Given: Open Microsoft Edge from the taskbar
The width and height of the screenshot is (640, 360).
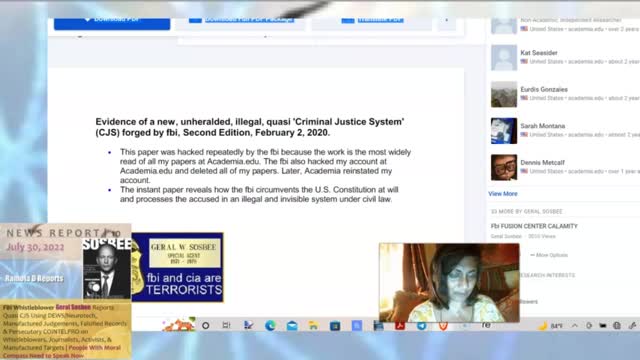Looking at the screenshot, I should tap(270, 325).
